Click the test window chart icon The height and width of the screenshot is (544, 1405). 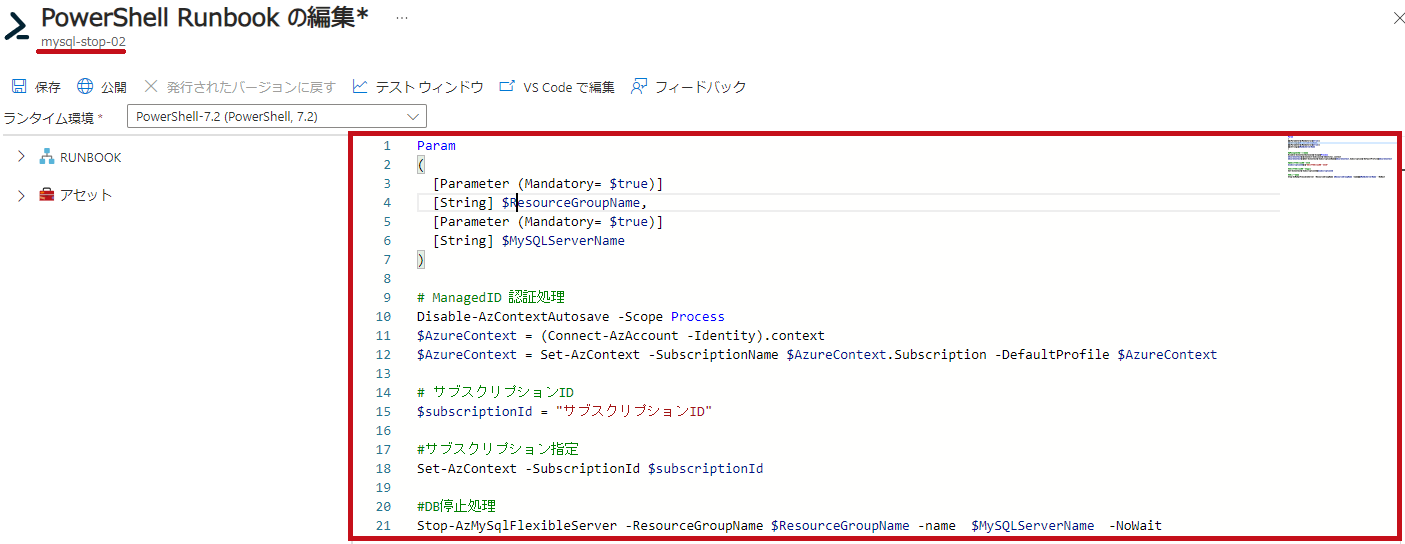tap(360, 87)
